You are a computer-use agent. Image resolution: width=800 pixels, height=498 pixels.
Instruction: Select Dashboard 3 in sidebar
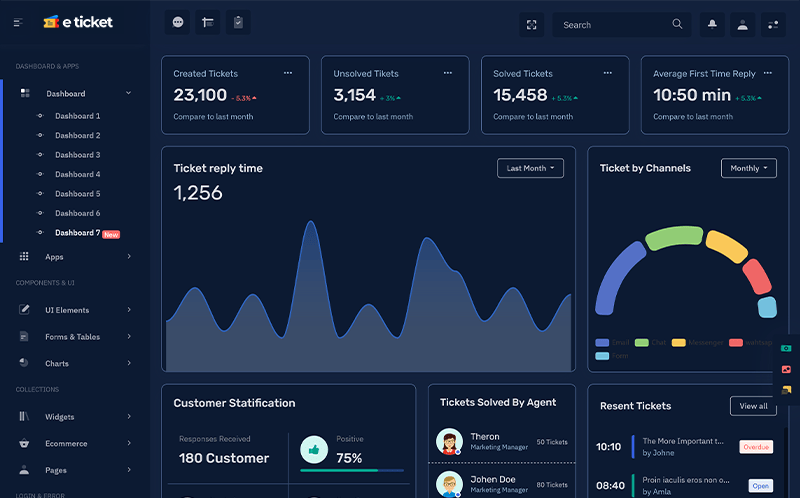(78, 155)
